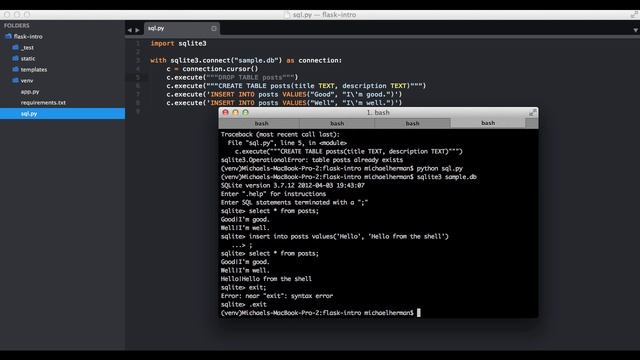Viewport: 640px width, 360px height.
Task: Expand the _test folder
Action: [x=27, y=47]
